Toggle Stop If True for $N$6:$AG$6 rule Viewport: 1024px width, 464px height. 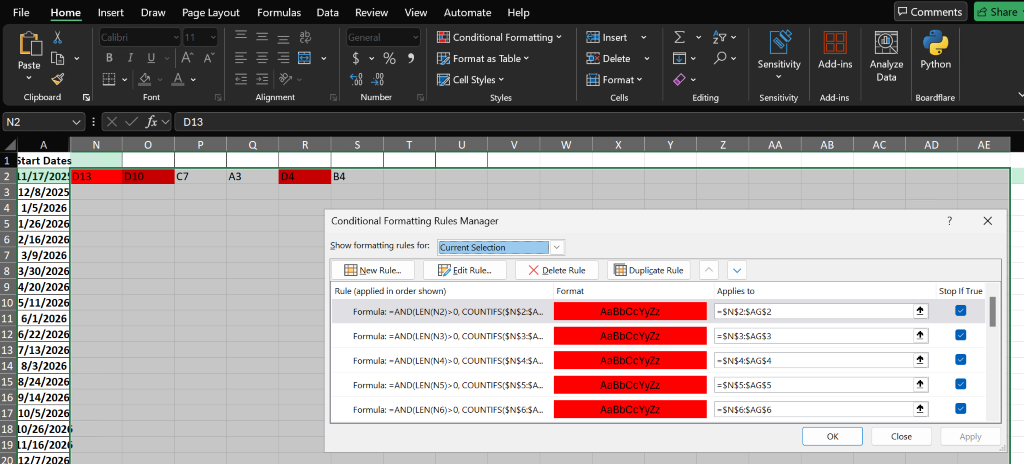pos(961,408)
